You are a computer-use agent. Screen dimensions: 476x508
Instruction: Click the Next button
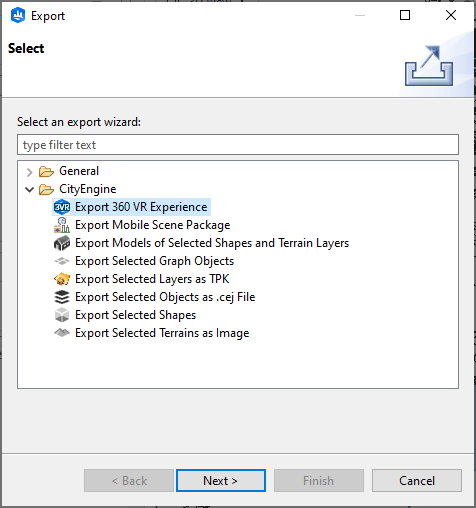(221, 481)
